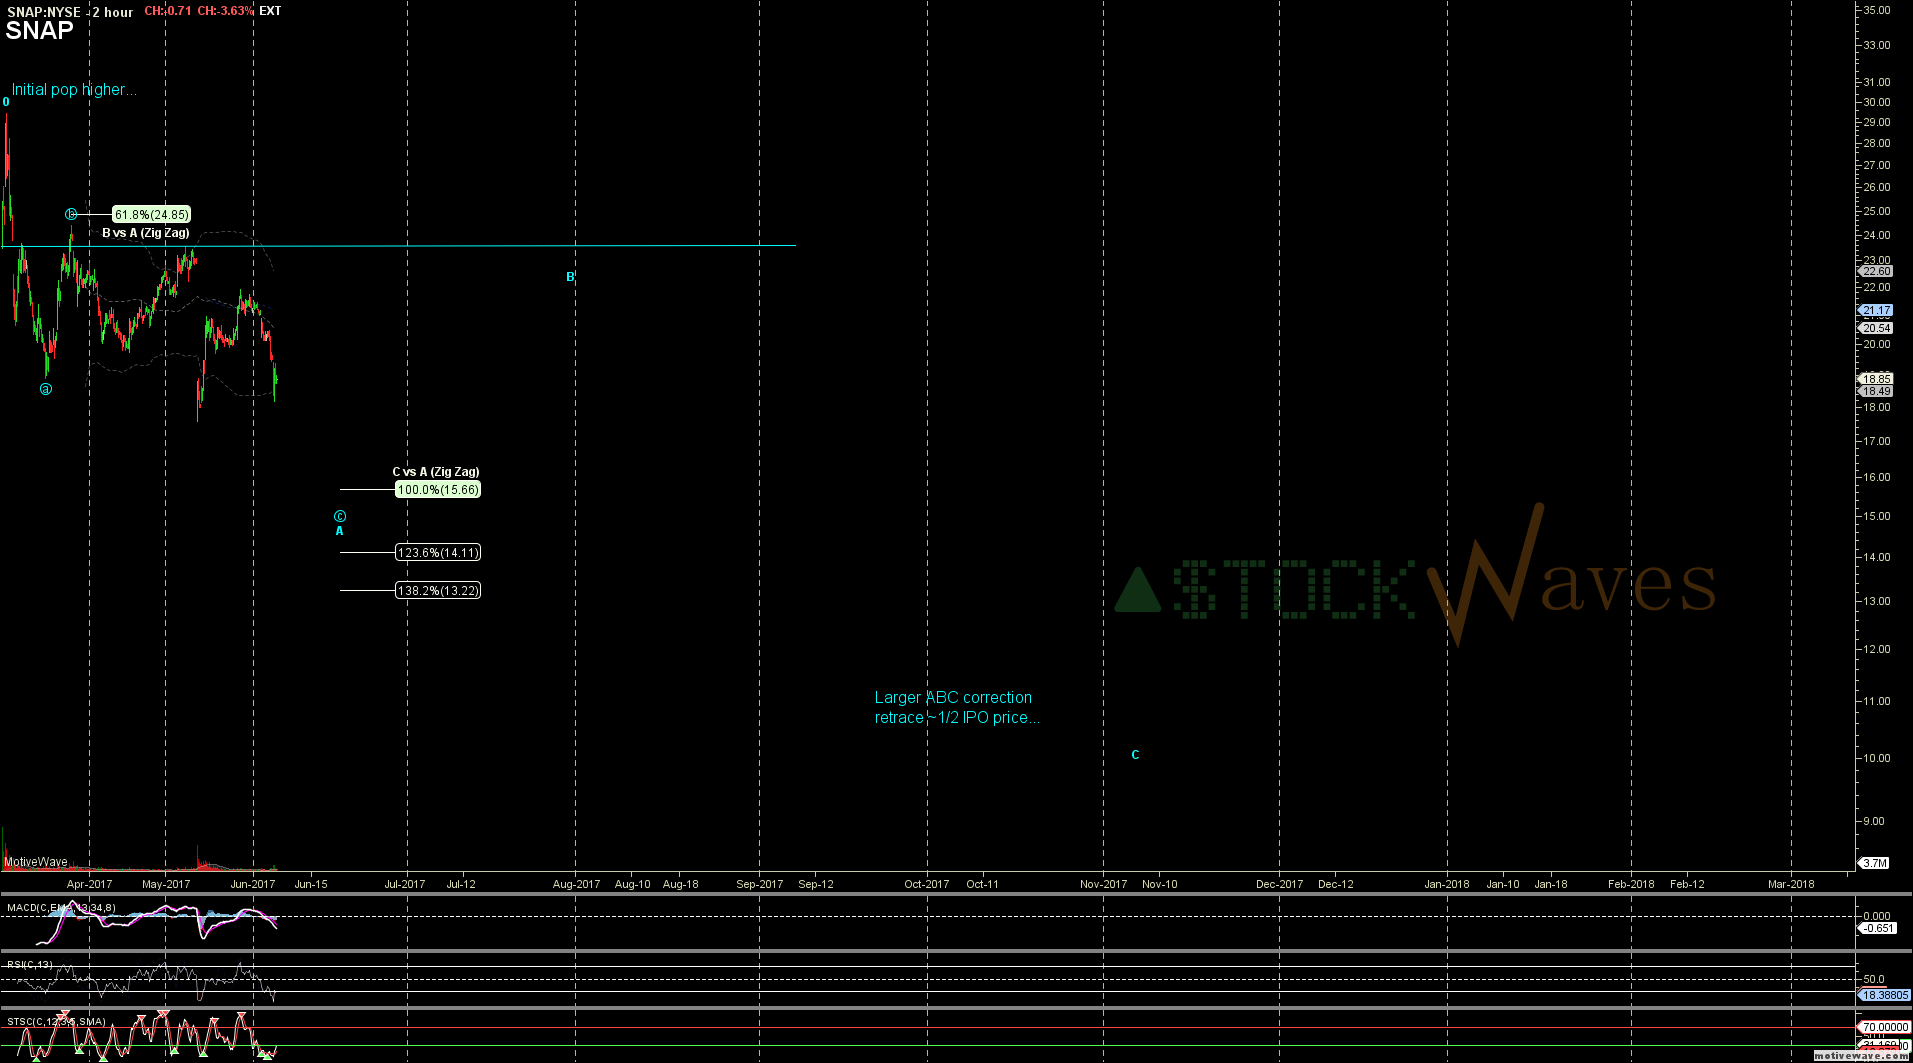Select the circled b wave label
Screen dimensions: 1913x1063
(71, 214)
